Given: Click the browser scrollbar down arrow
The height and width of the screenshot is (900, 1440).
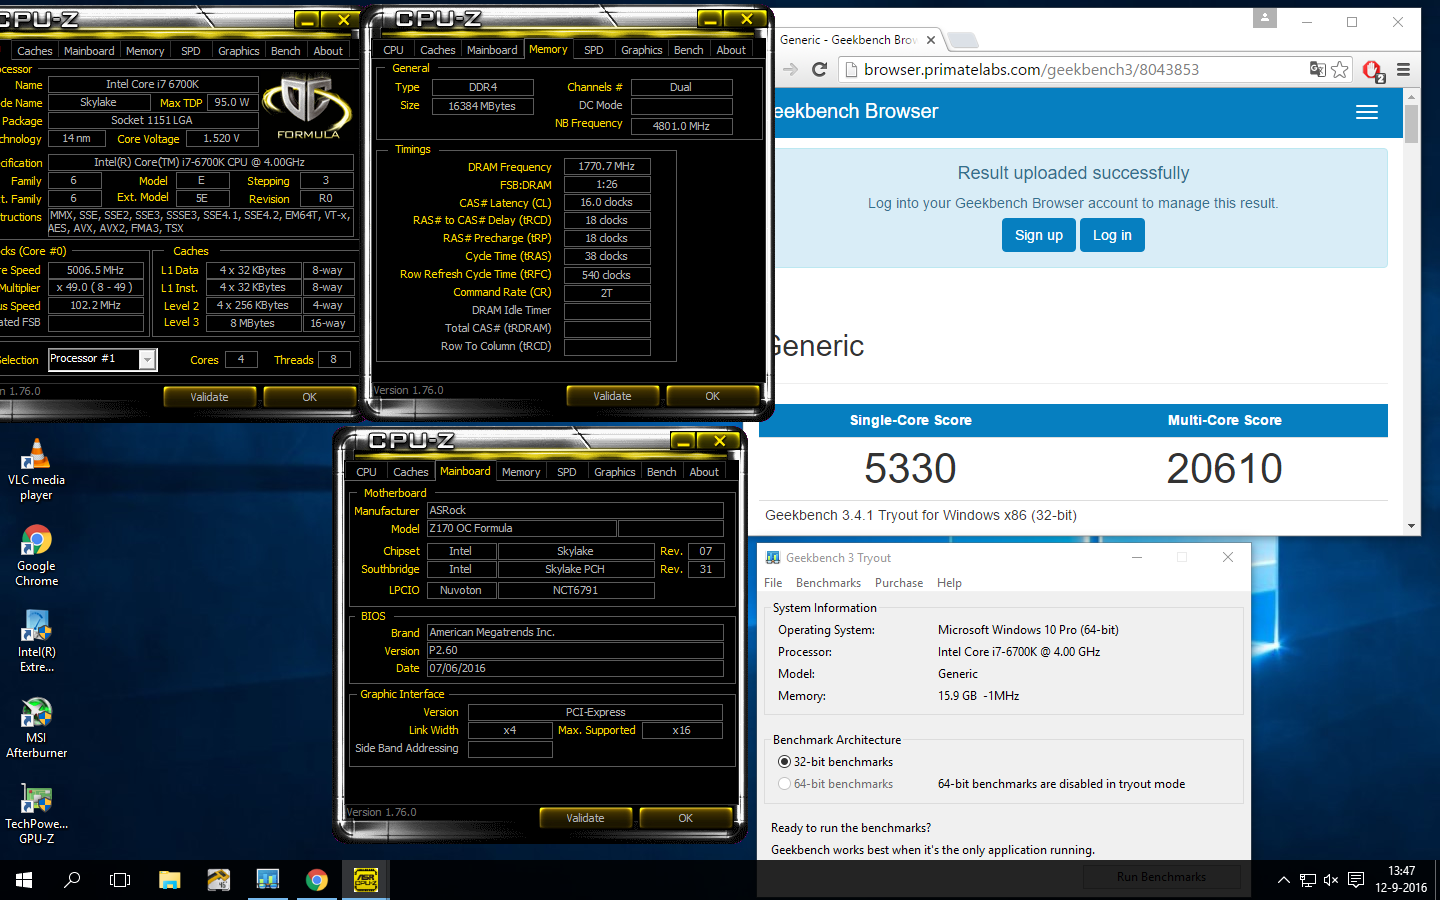Looking at the screenshot, I should 1411,525.
